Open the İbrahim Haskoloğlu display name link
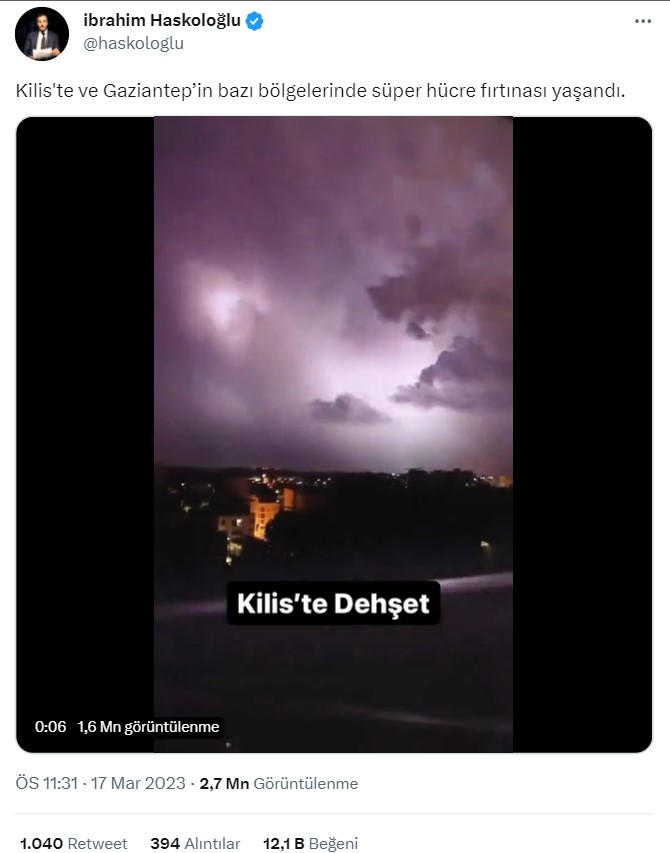Image resolution: width=670 pixels, height=853 pixels. pyautogui.click(x=162, y=20)
